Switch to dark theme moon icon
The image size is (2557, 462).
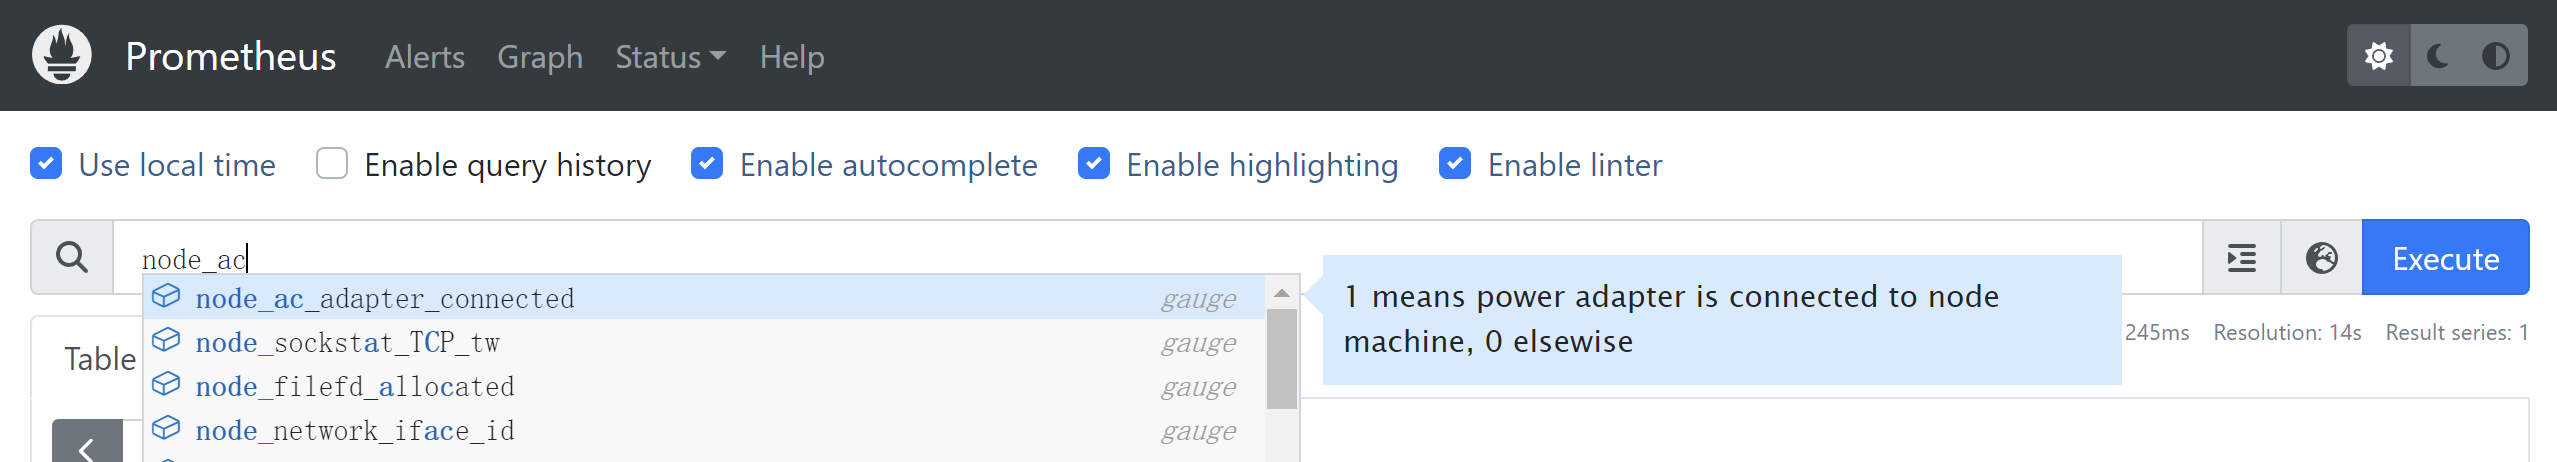pos(2438,56)
